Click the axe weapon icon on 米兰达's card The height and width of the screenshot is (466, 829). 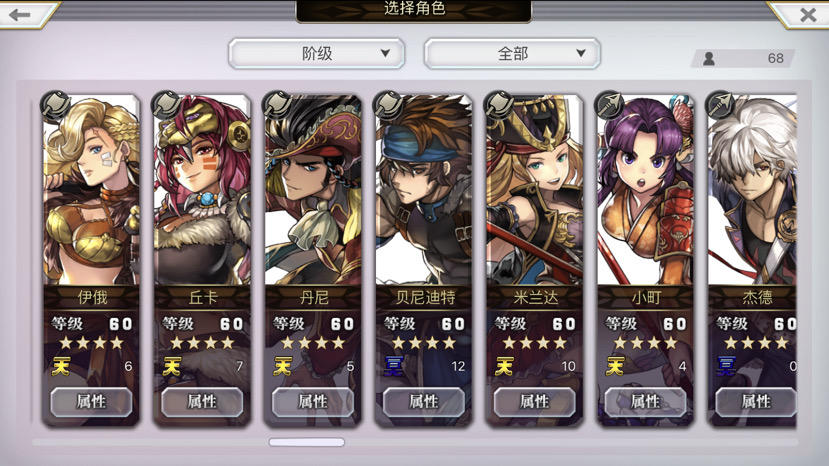point(499,105)
